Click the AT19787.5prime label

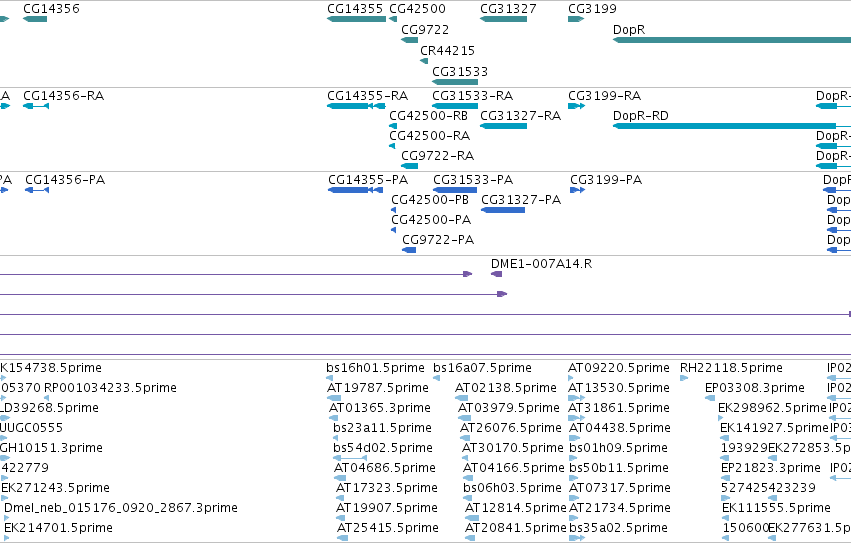(378, 388)
